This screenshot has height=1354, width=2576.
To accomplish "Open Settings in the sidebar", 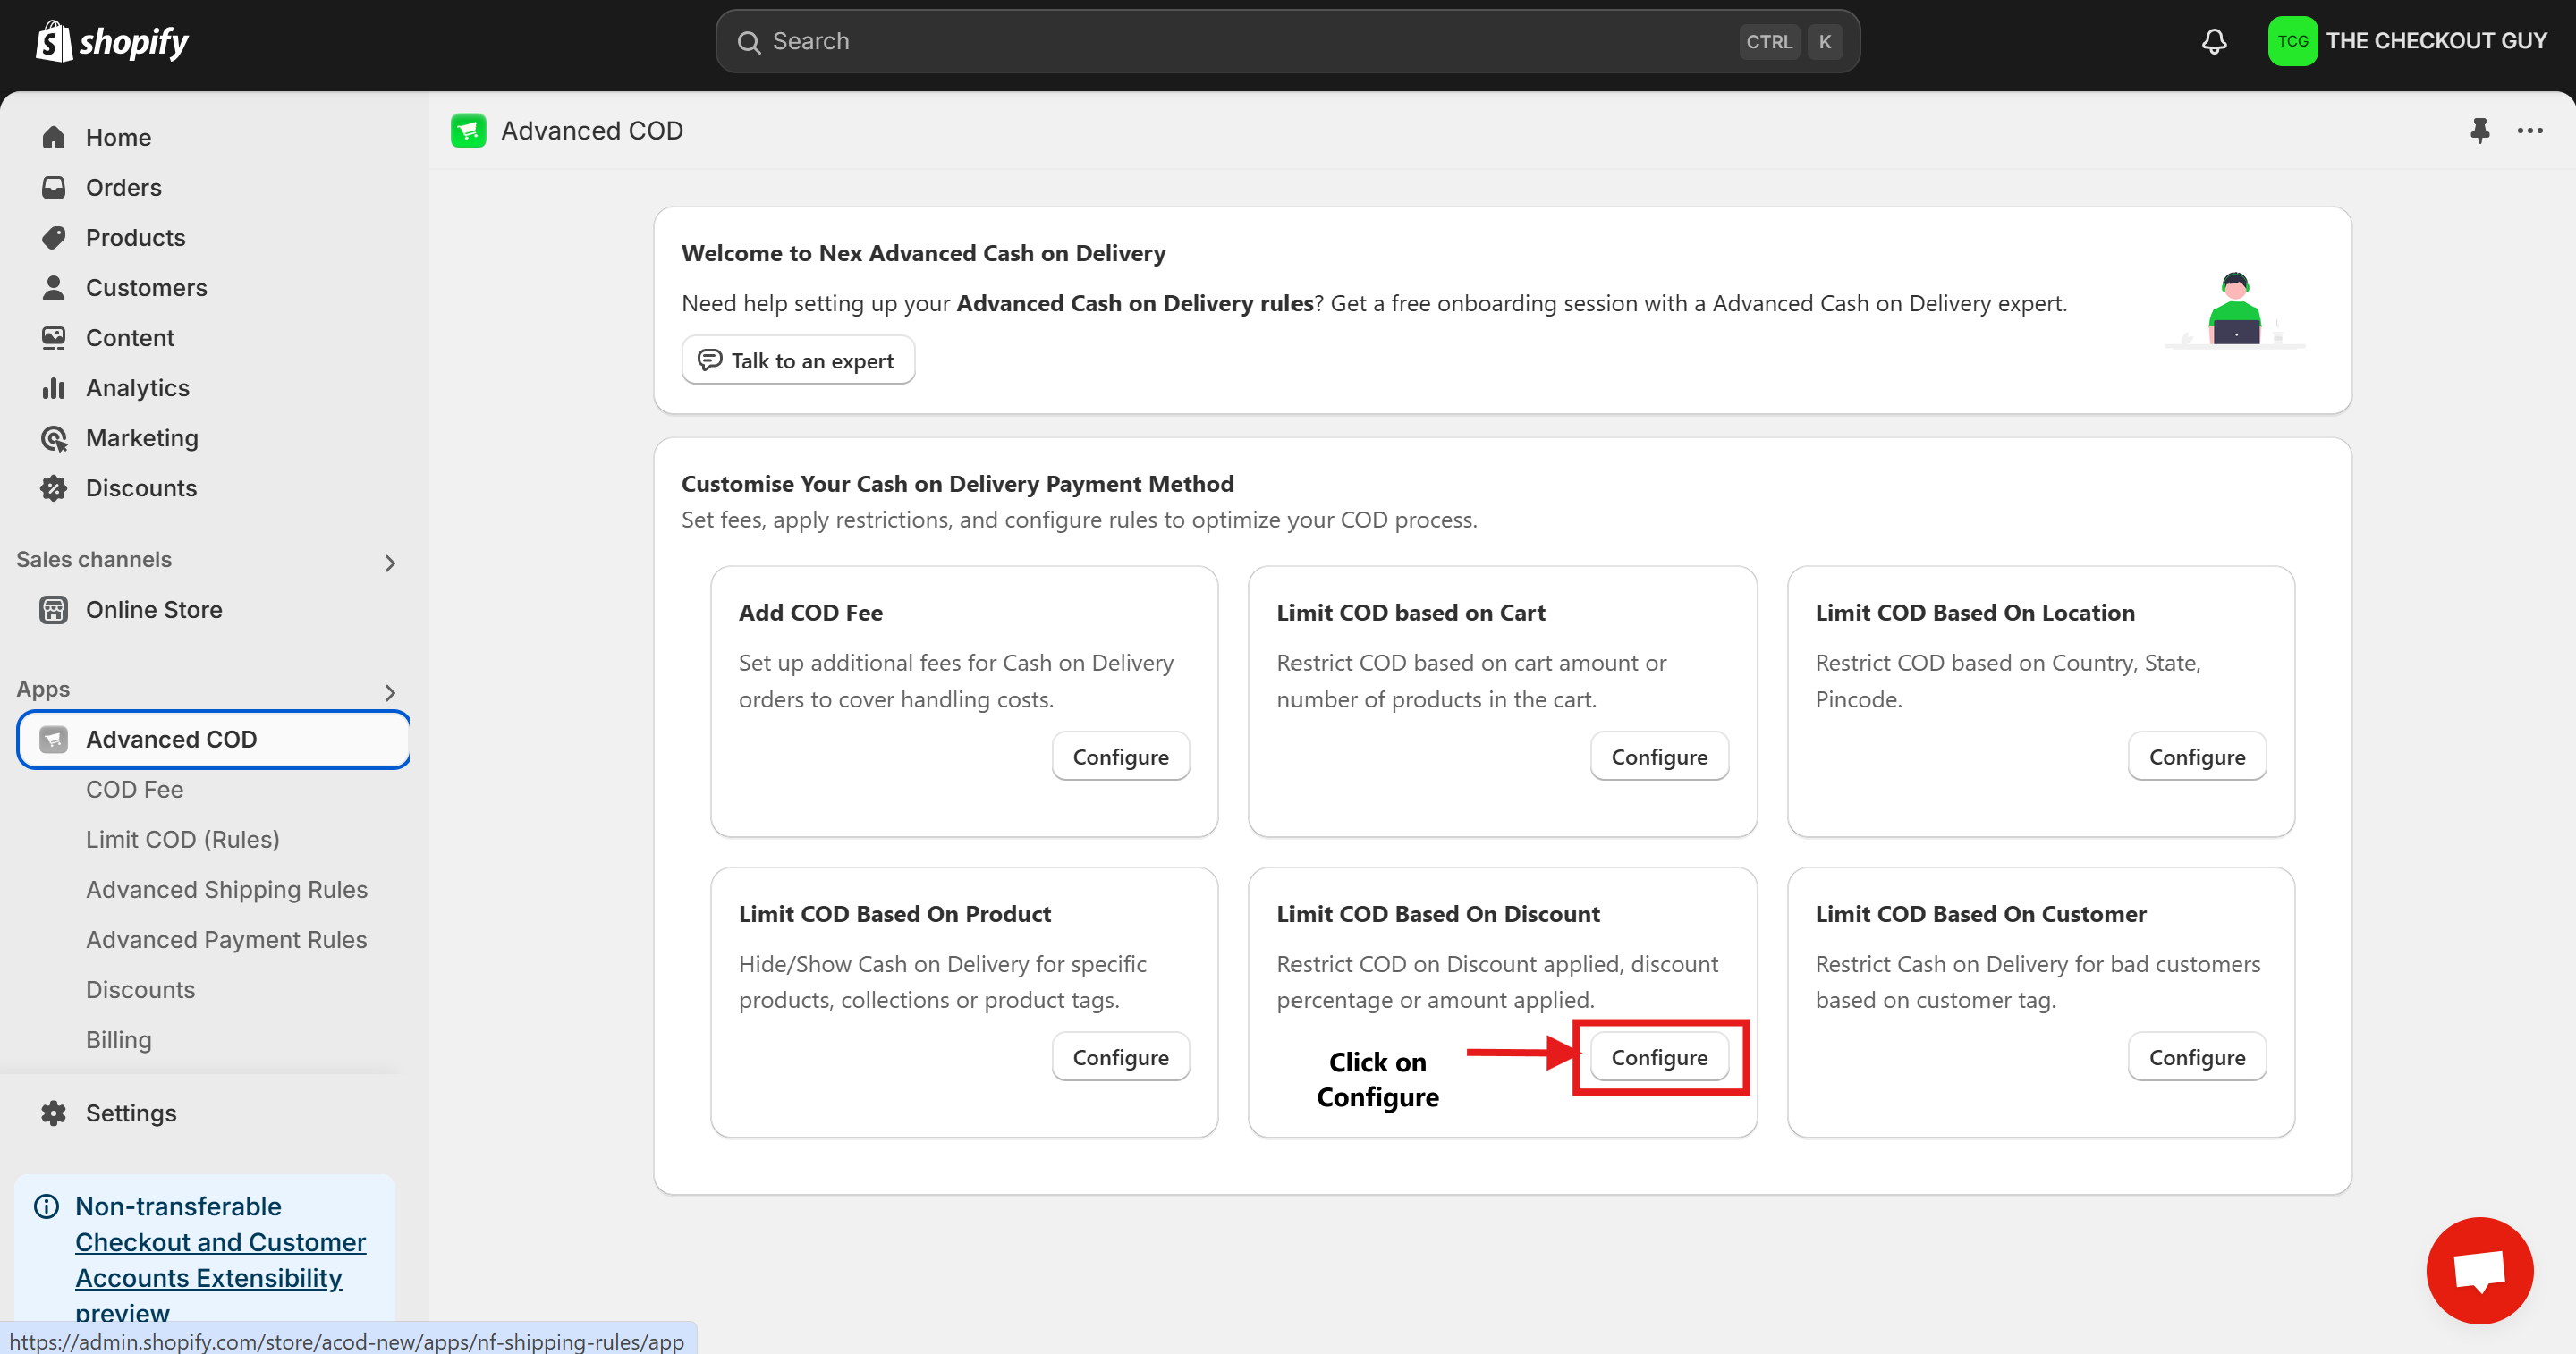I will point(131,1113).
